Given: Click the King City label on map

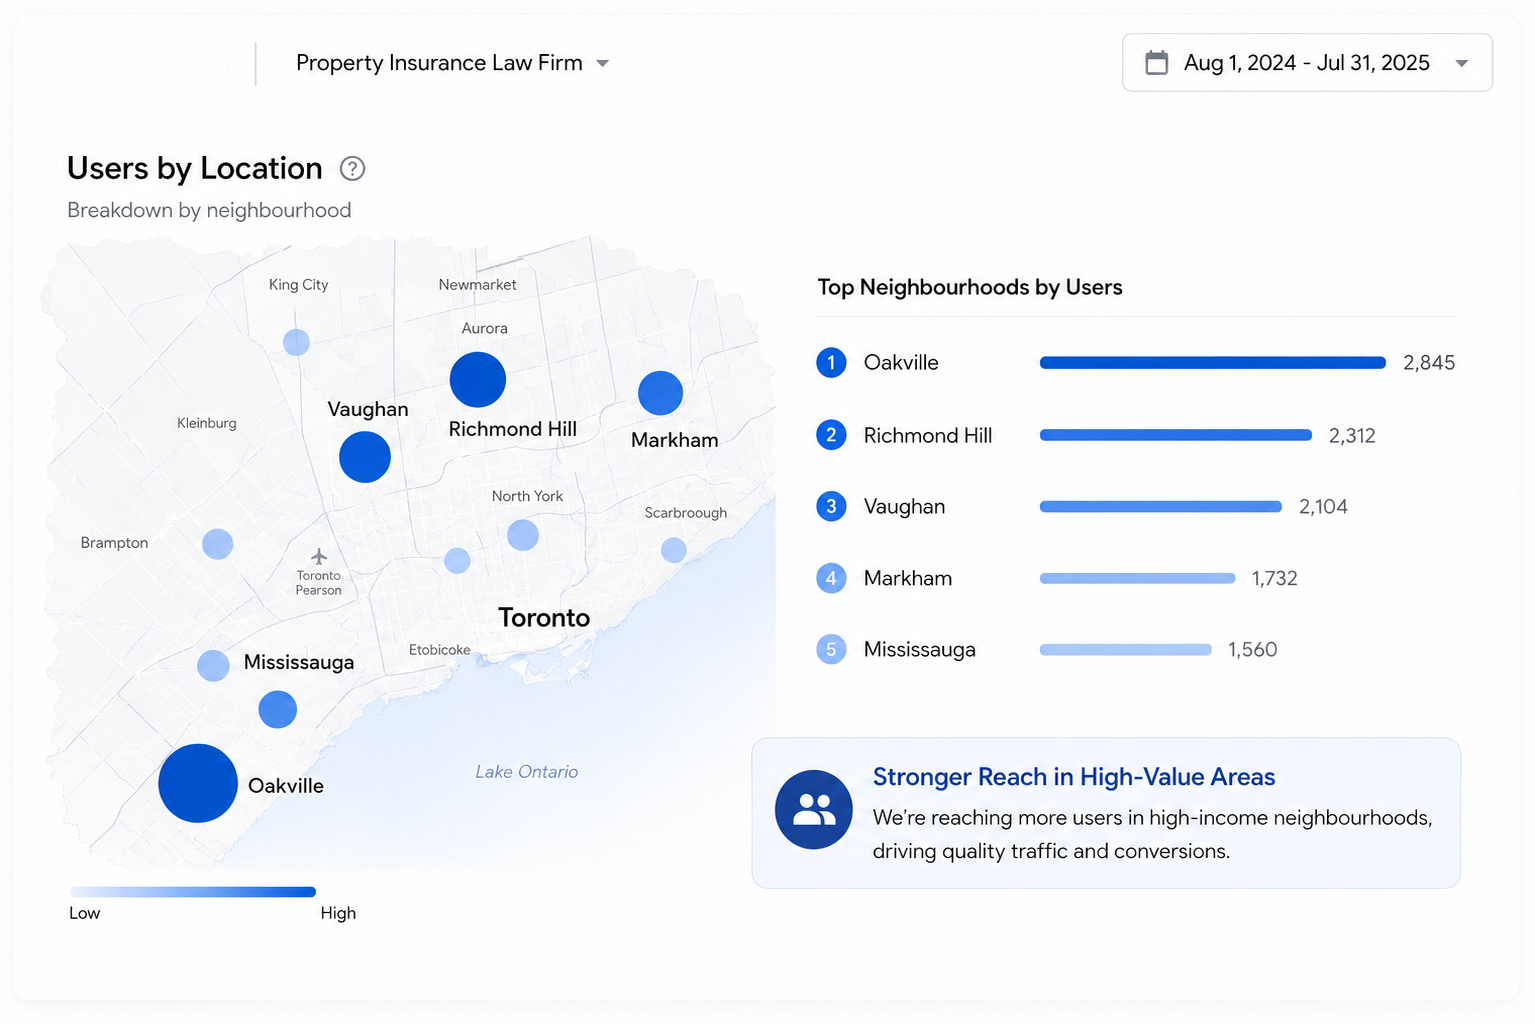Looking at the screenshot, I should click(x=298, y=285).
